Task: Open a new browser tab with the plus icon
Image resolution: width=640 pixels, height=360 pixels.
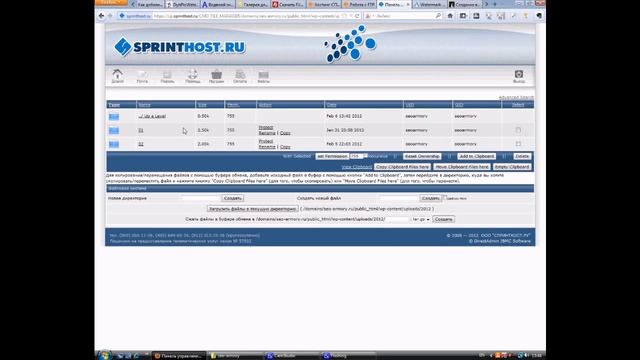Action: (495, 4)
